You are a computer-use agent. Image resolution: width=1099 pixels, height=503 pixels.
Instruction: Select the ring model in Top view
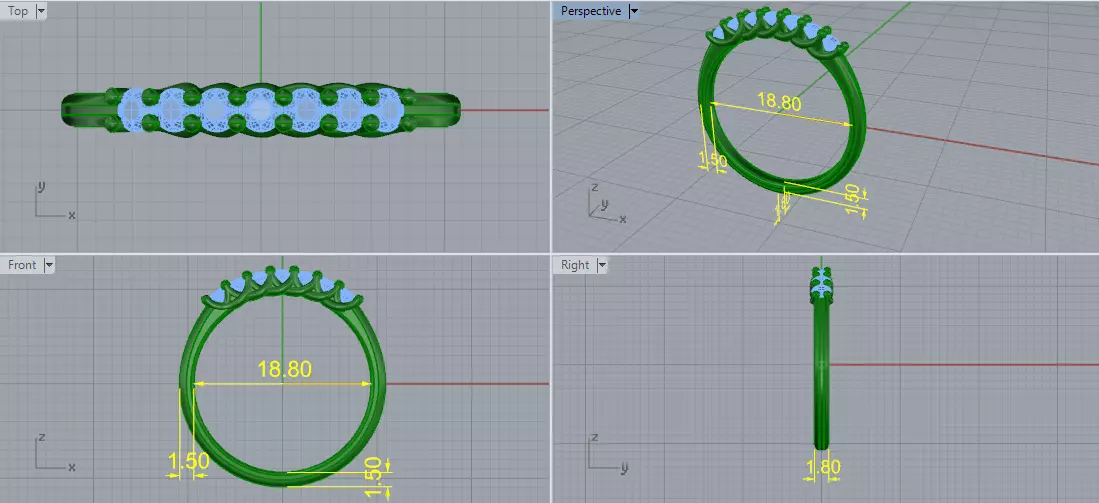261,110
